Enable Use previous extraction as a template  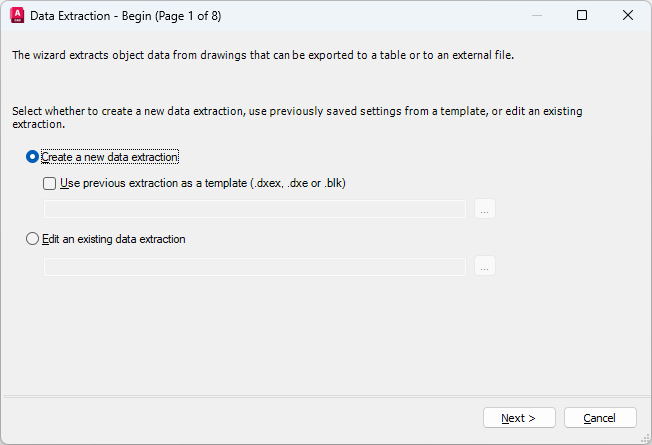click(x=50, y=183)
